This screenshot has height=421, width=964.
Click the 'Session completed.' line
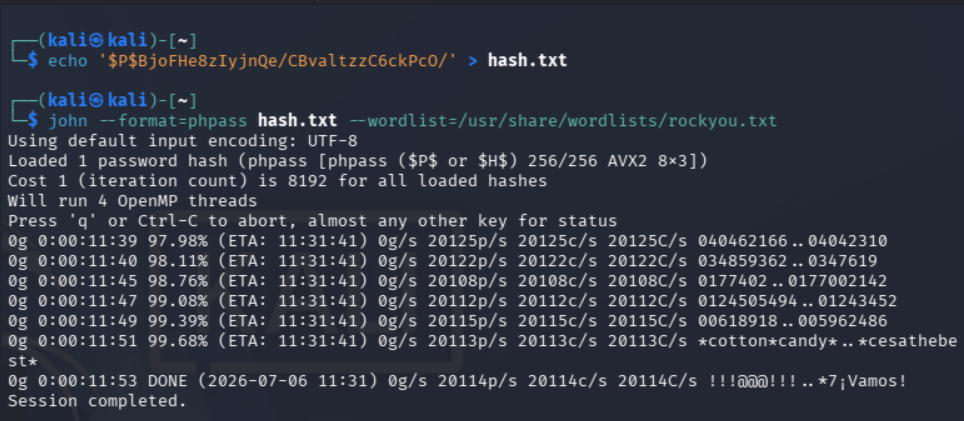(x=97, y=401)
